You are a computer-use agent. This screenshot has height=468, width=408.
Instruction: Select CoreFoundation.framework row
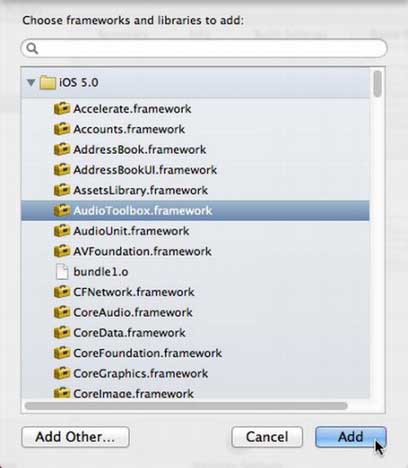[195, 353]
